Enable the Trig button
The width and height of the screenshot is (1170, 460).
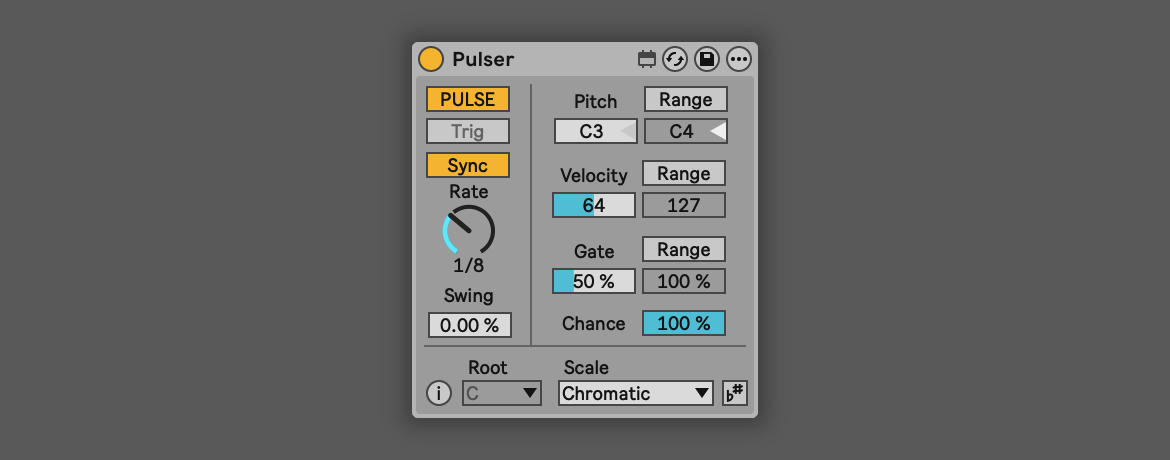(x=468, y=131)
